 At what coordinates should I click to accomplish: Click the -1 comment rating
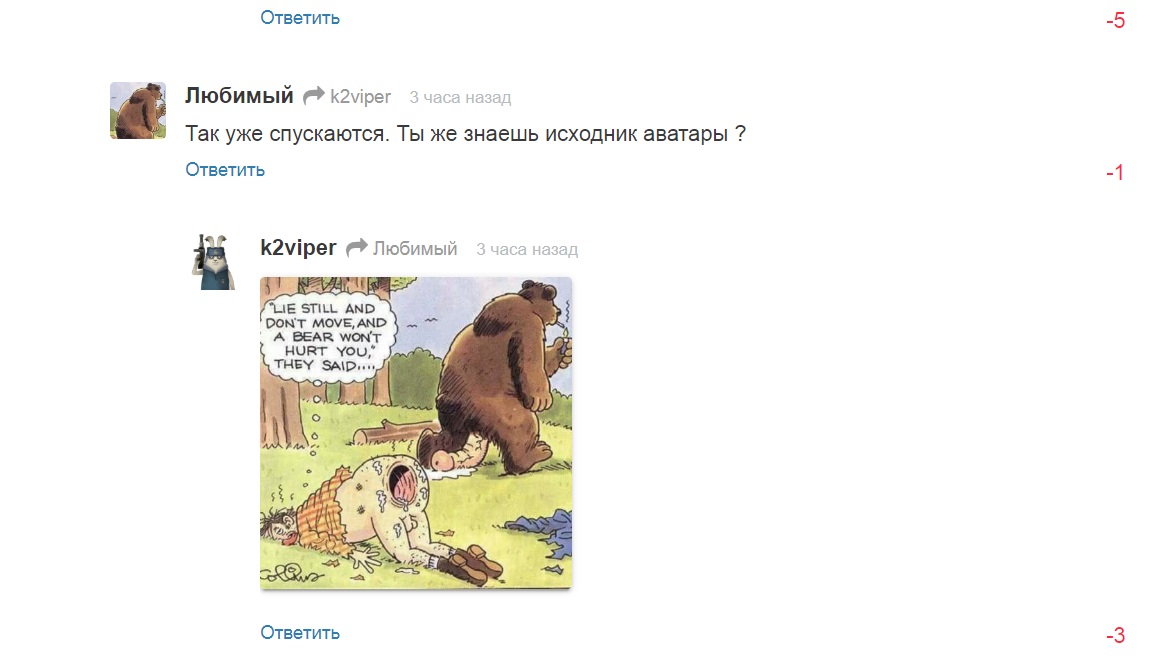point(1115,172)
